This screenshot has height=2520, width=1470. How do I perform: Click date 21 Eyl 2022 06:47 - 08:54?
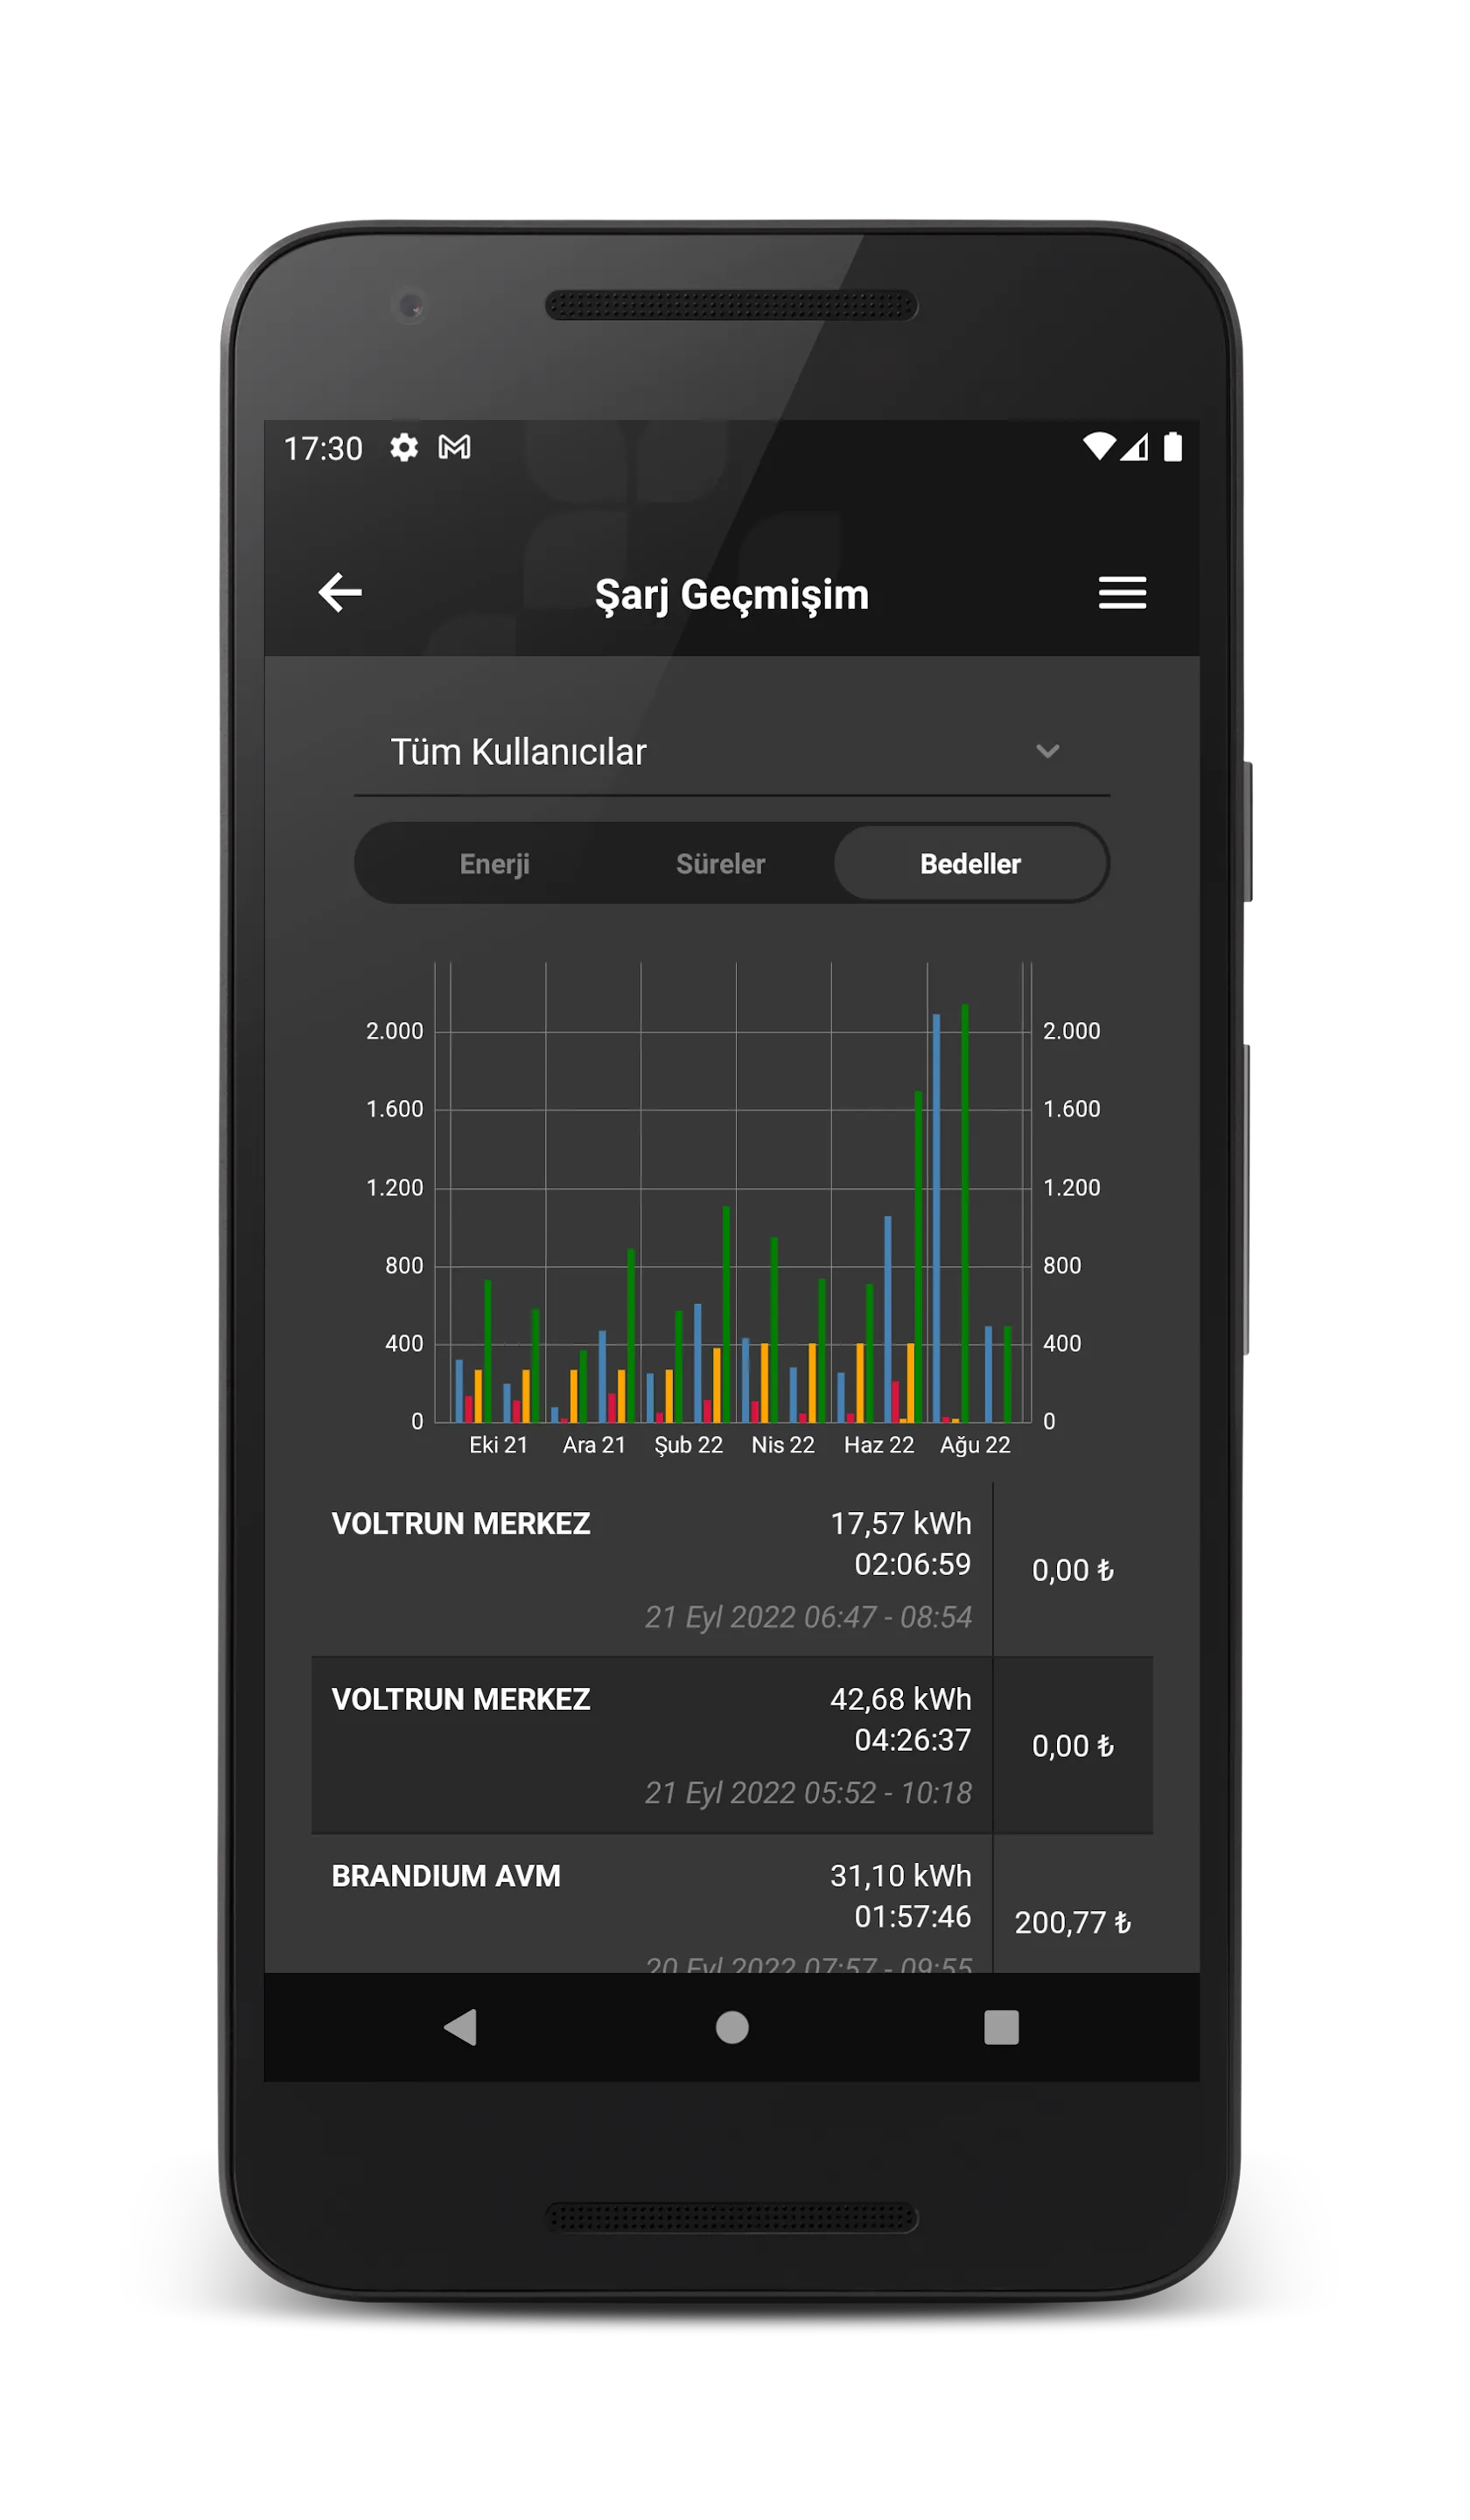809,1619
